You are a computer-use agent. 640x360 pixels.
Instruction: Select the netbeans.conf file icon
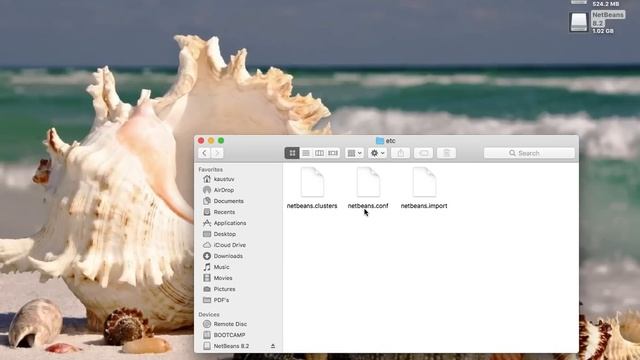pos(368,182)
